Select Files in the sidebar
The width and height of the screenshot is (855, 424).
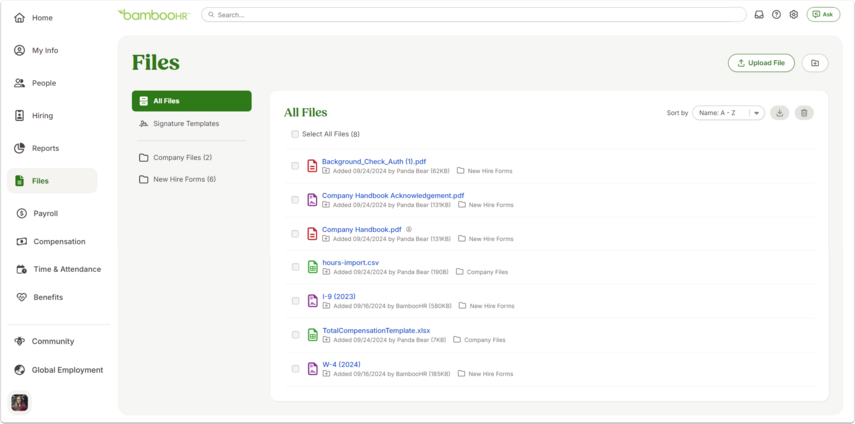click(x=52, y=181)
